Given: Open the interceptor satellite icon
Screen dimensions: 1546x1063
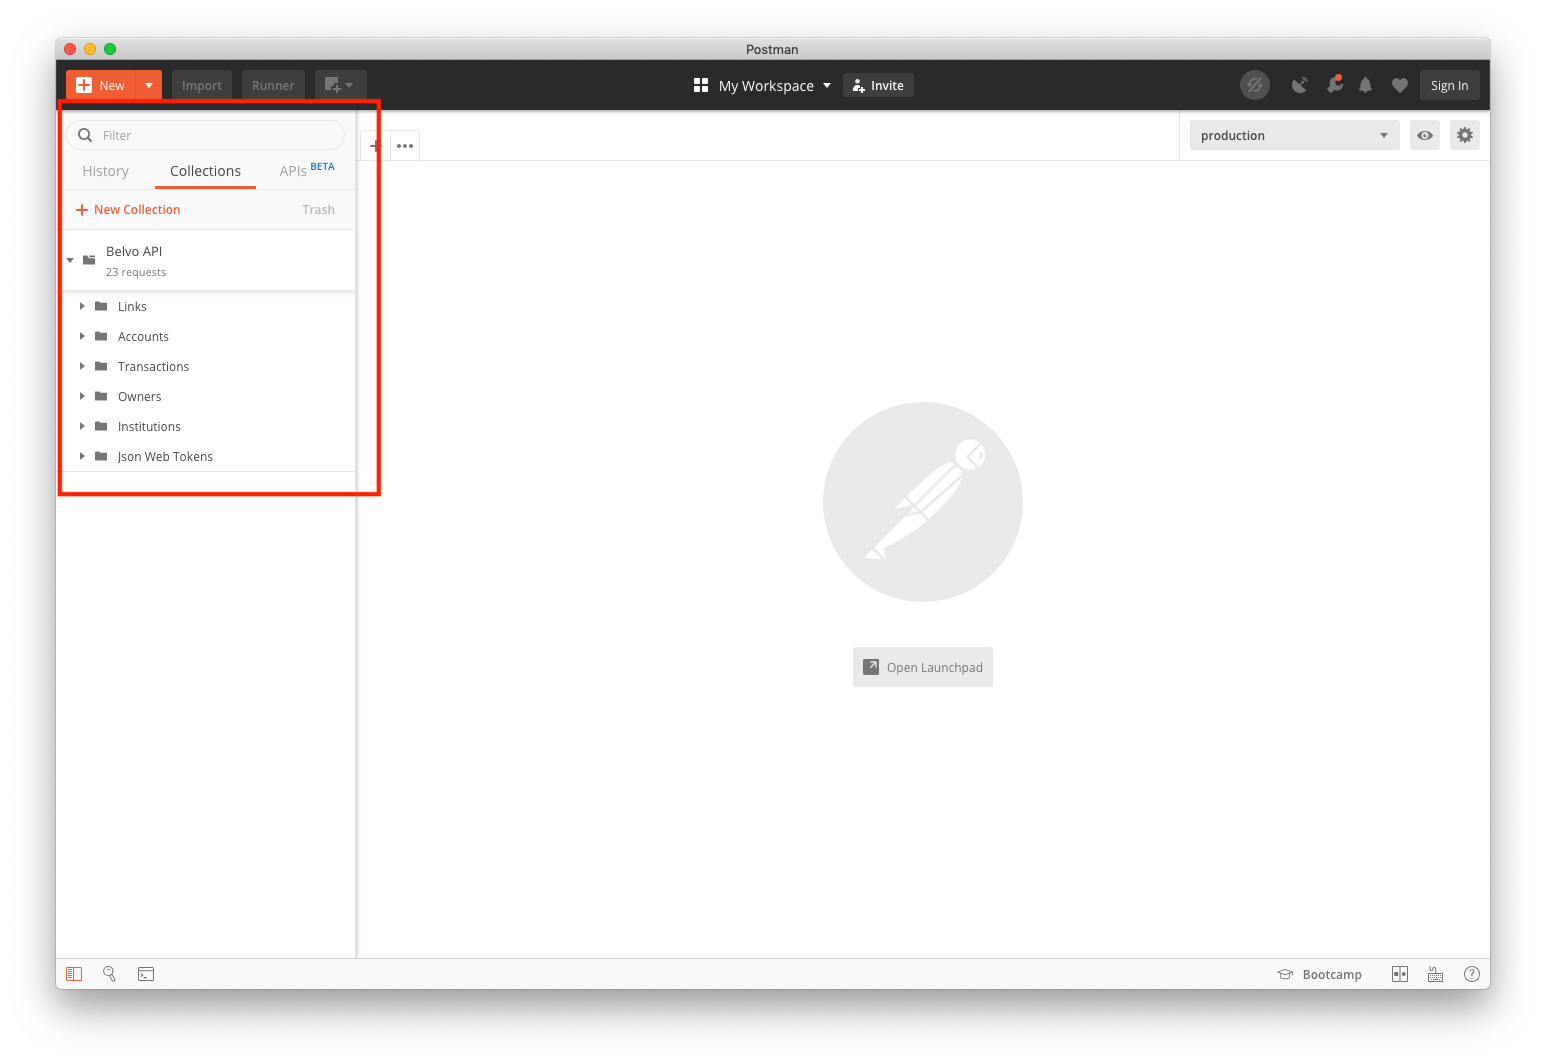Looking at the screenshot, I should tap(1299, 85).
